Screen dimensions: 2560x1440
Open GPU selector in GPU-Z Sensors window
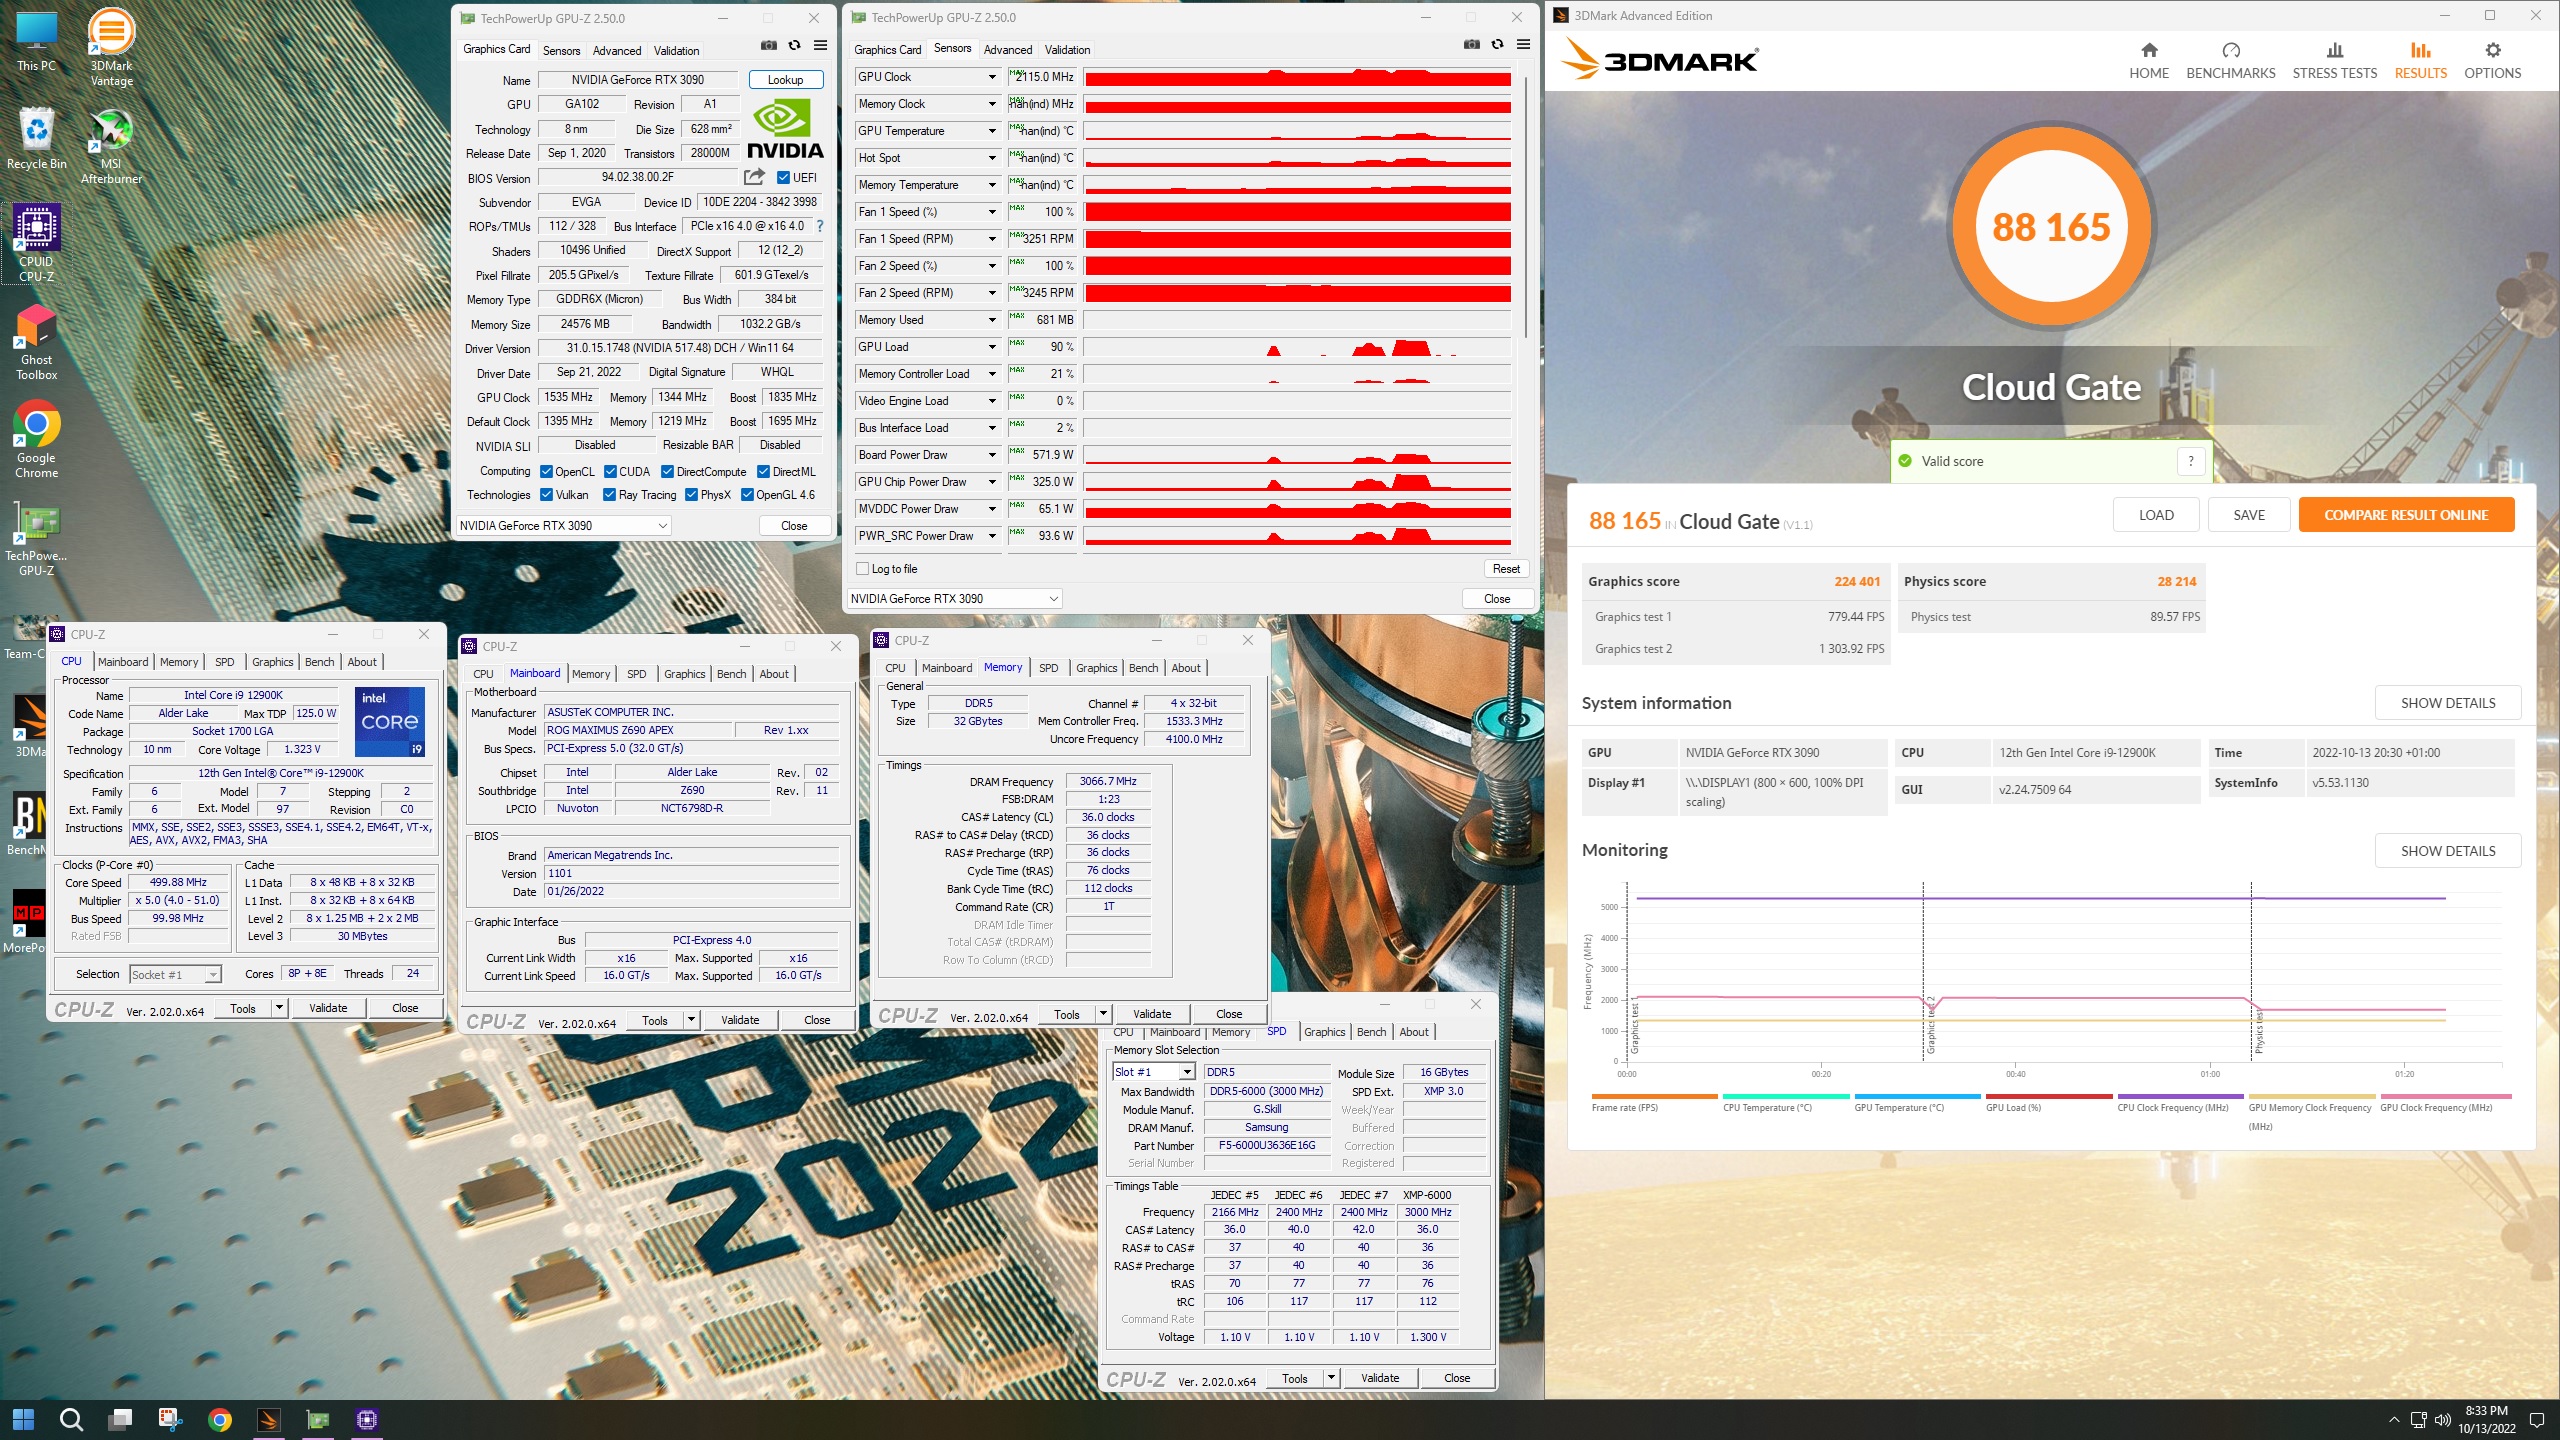(x=954, y=599)
